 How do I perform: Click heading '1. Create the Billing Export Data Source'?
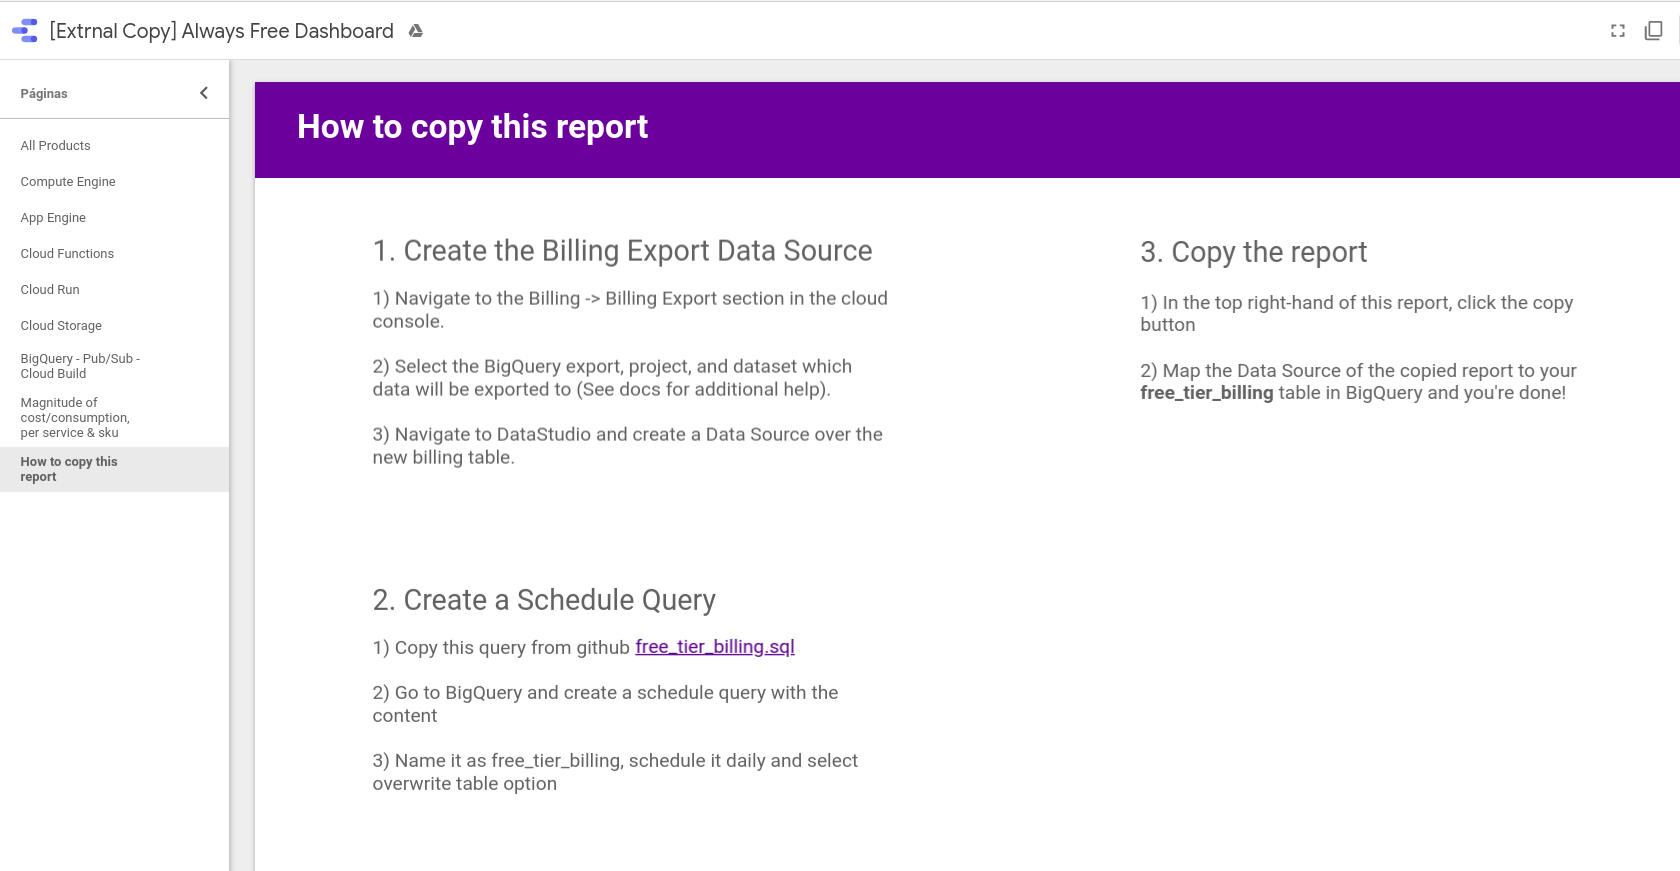622,251
